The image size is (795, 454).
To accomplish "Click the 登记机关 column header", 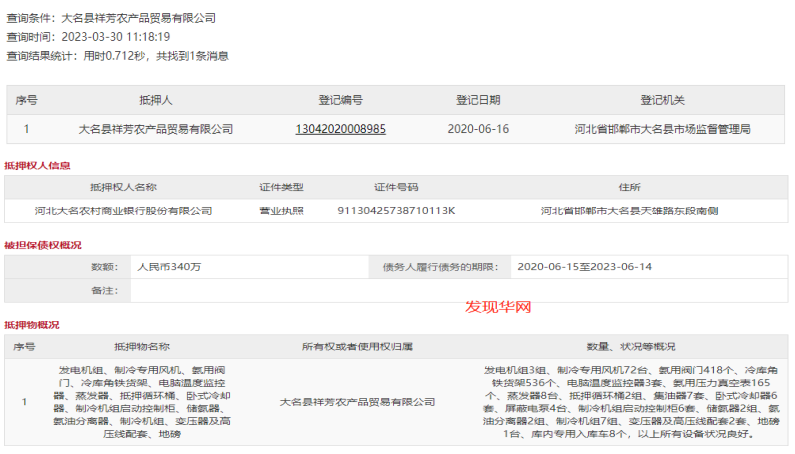I will click(x=662, y=100).
